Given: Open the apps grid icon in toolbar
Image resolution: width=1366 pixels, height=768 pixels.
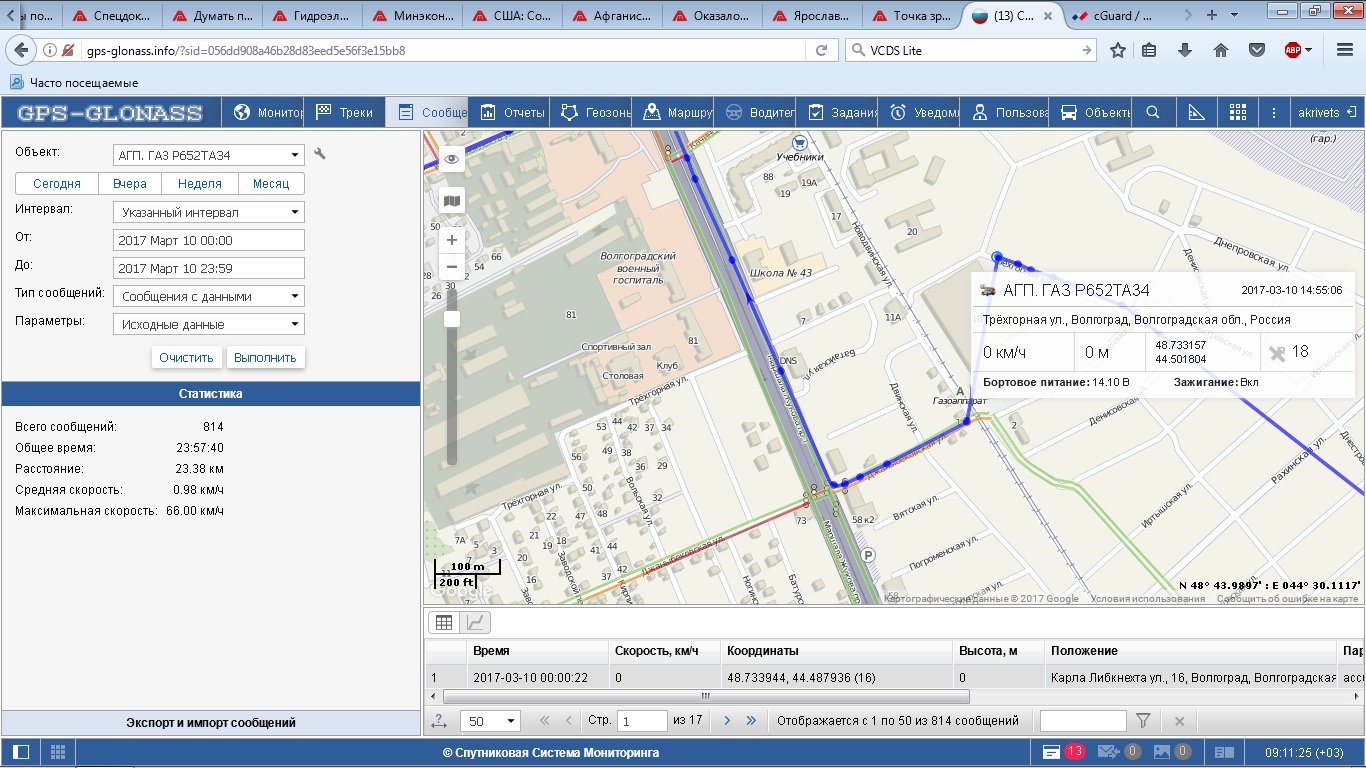Looking at the screenshot, I should coord(1238,112).
